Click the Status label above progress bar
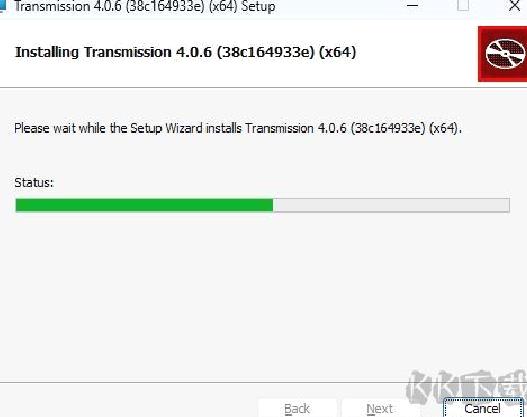Image resolution: width=527 pixels, height=417 pixels. (34, 182)
